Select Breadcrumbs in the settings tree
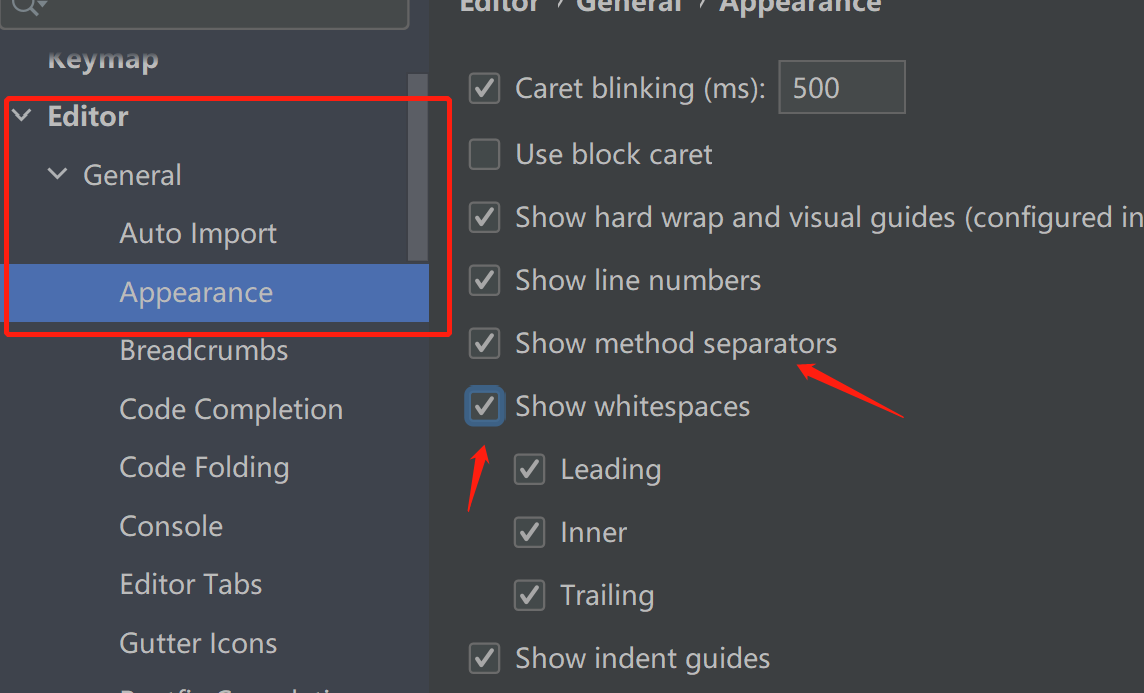 [204, 351]
